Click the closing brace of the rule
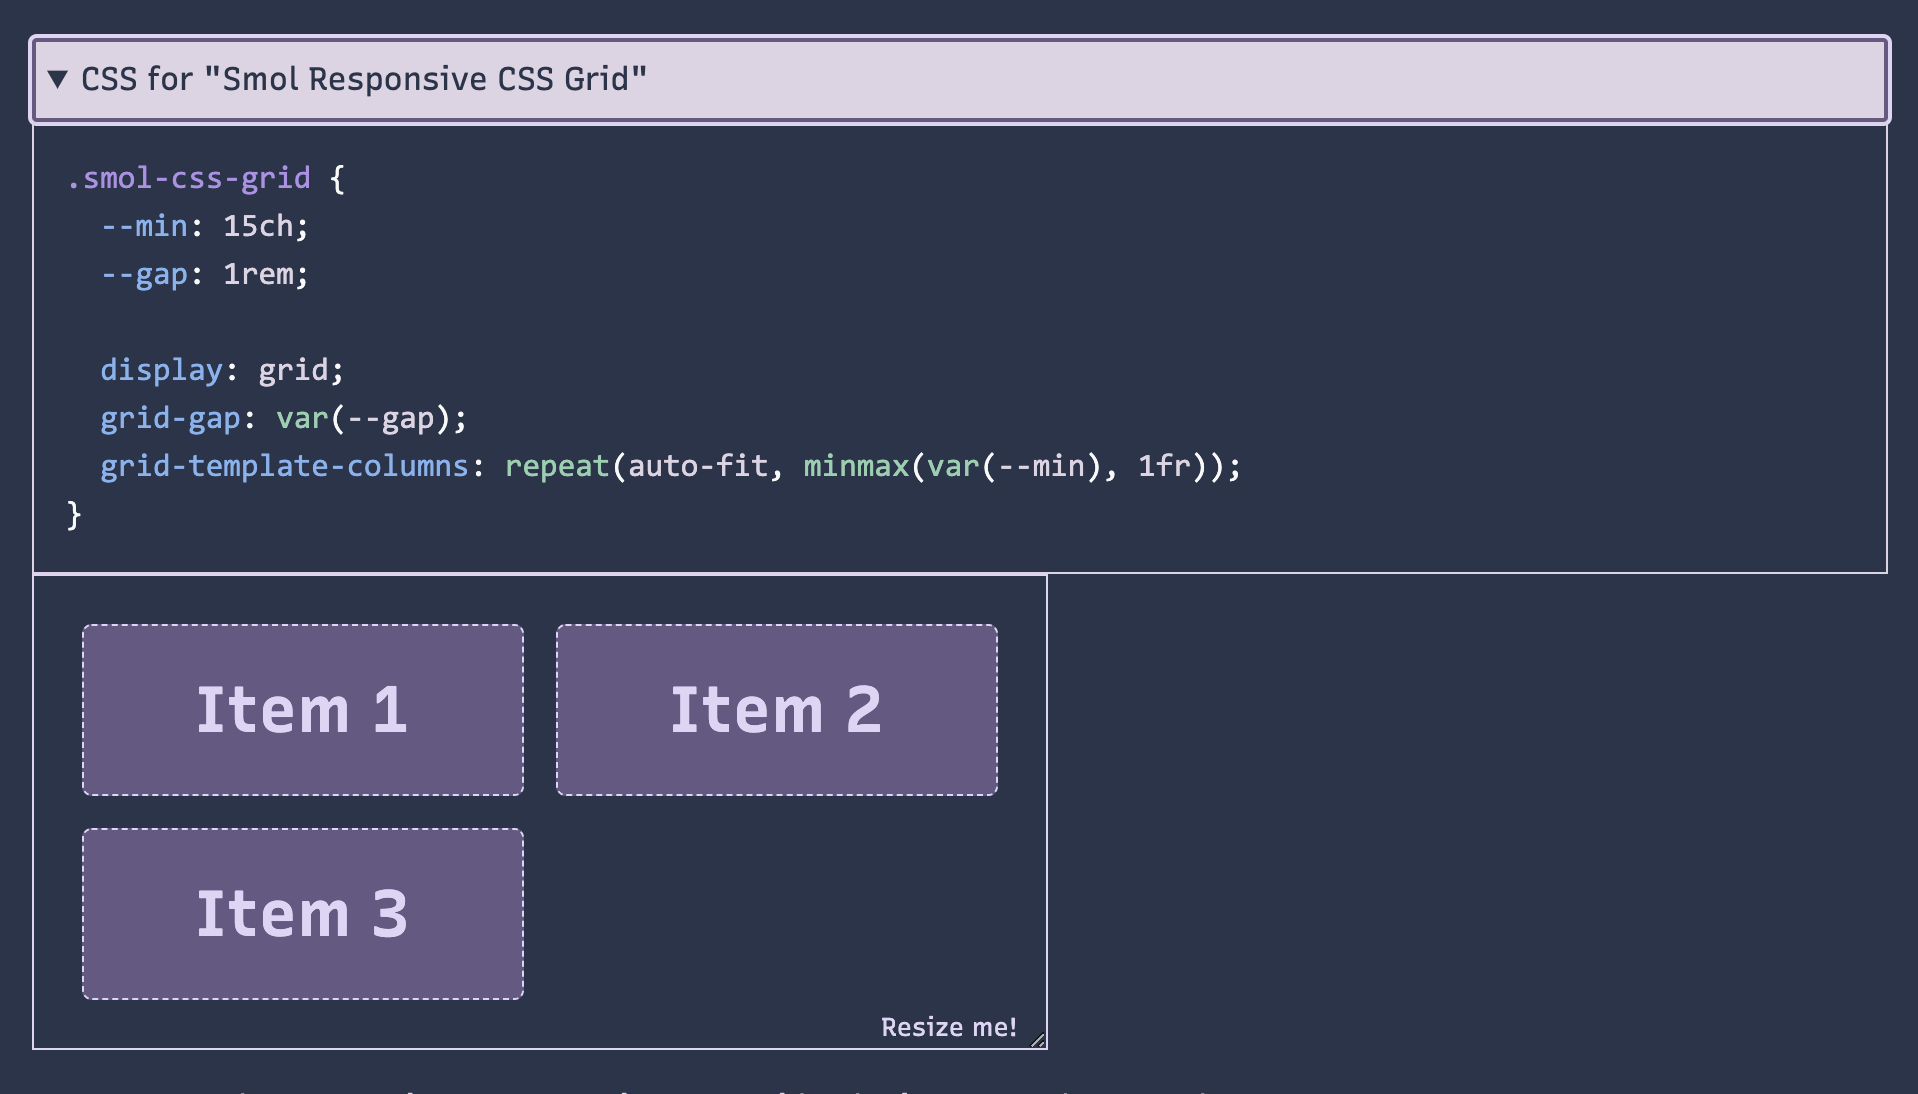 [74, 514]
